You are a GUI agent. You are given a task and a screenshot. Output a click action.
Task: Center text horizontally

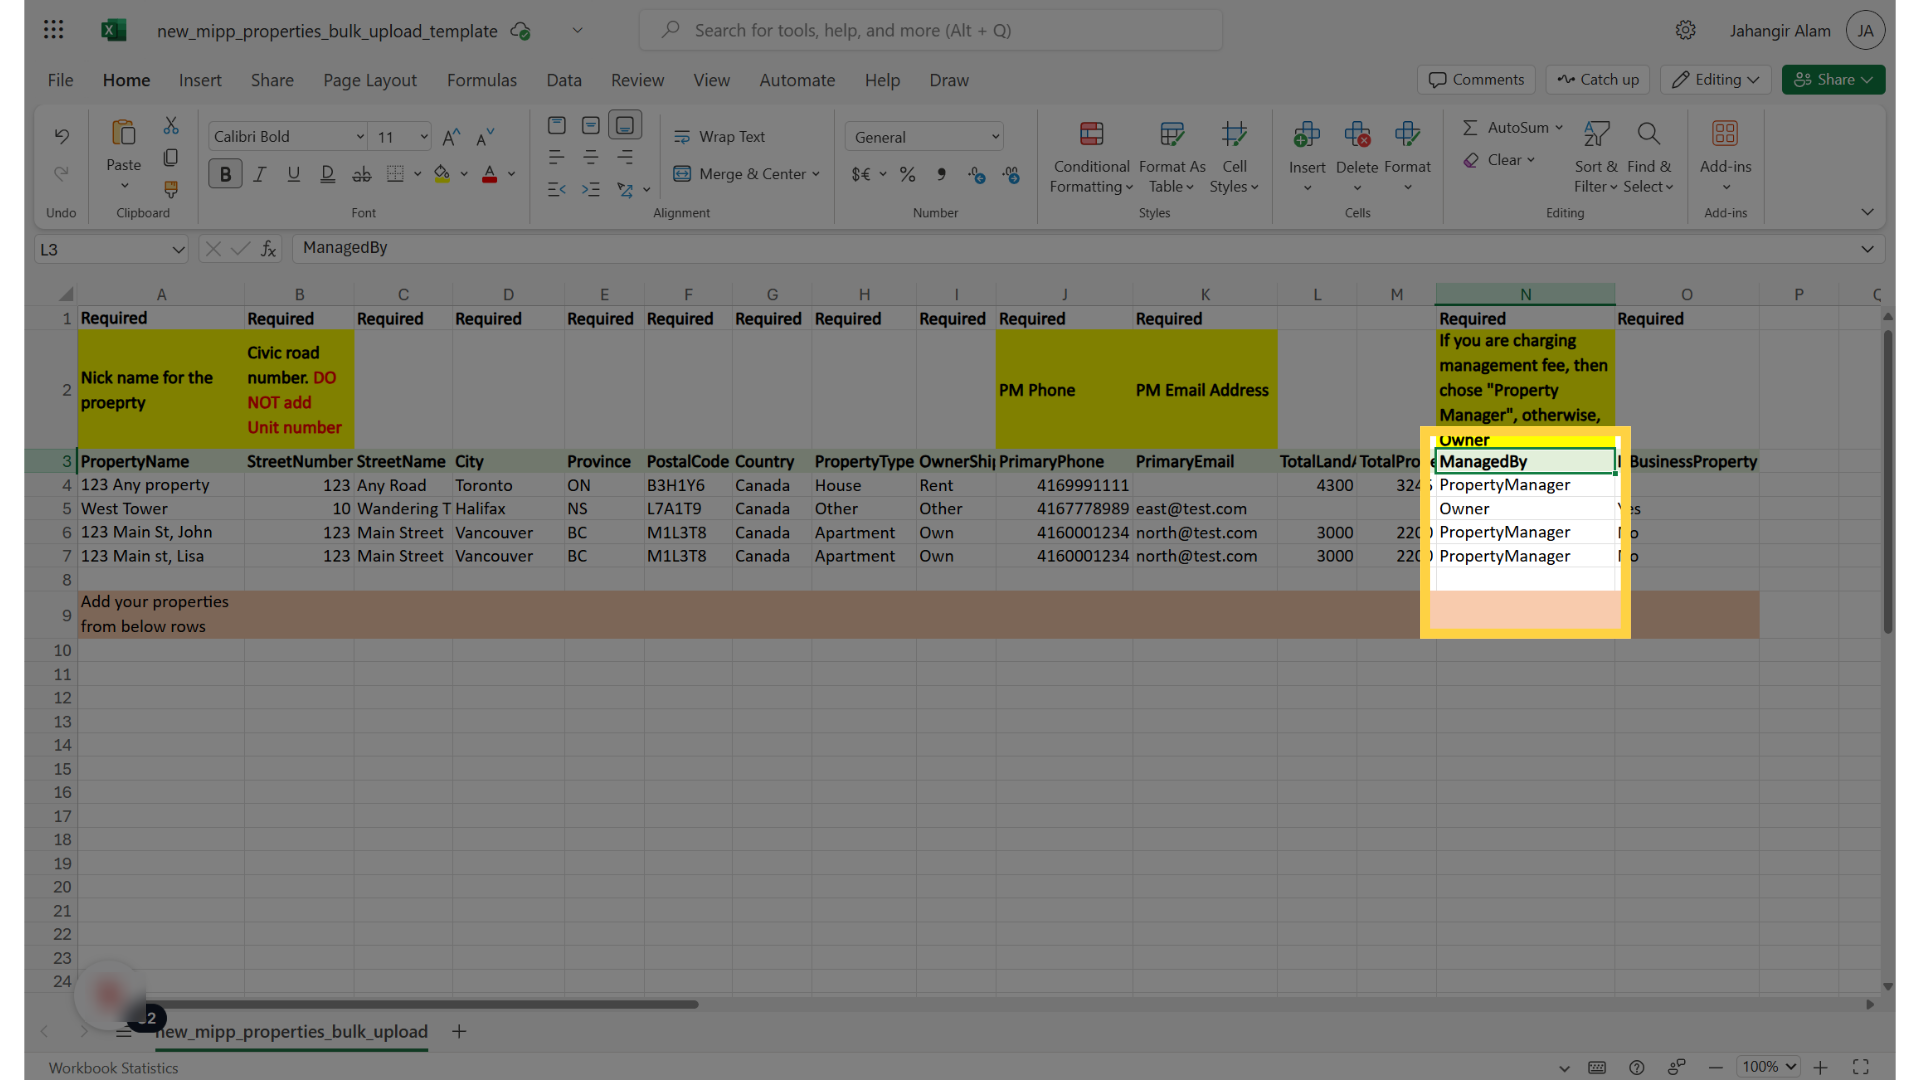[591, 157]
